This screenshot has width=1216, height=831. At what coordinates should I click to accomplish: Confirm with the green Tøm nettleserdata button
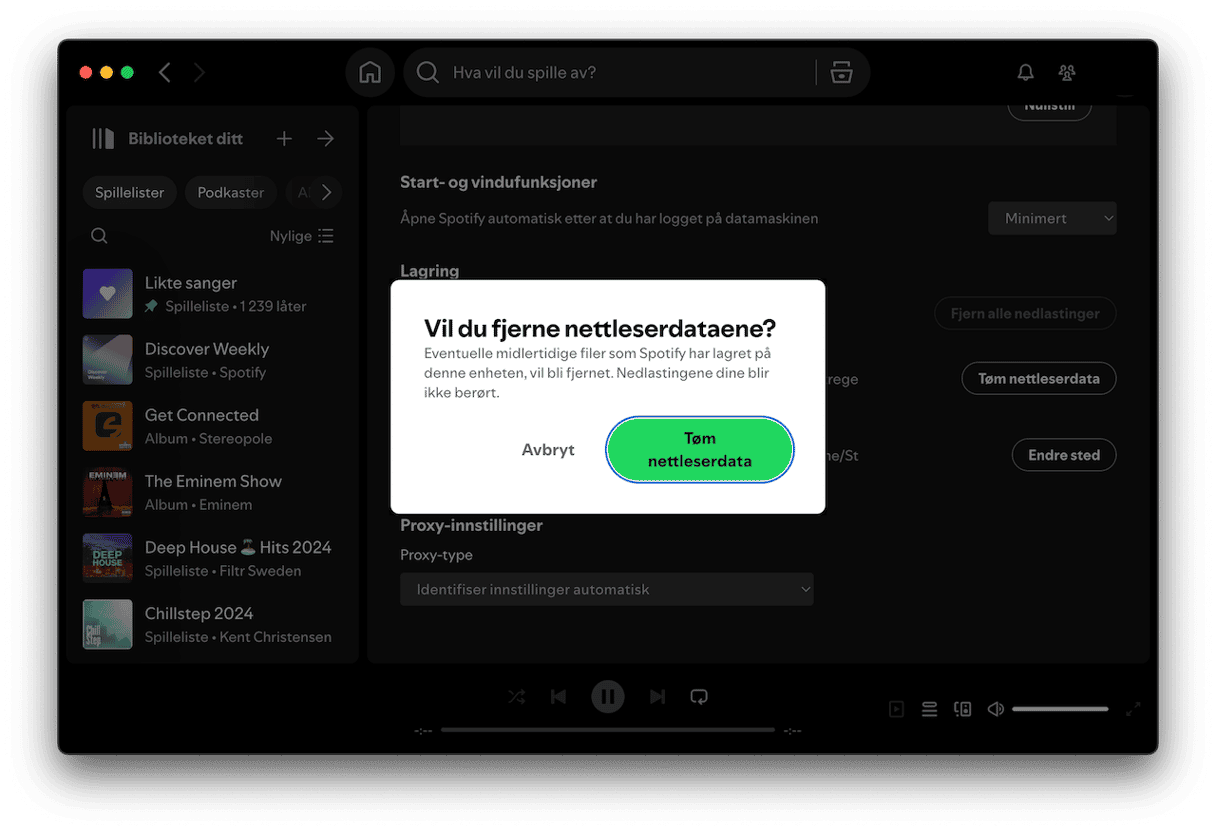700,450
